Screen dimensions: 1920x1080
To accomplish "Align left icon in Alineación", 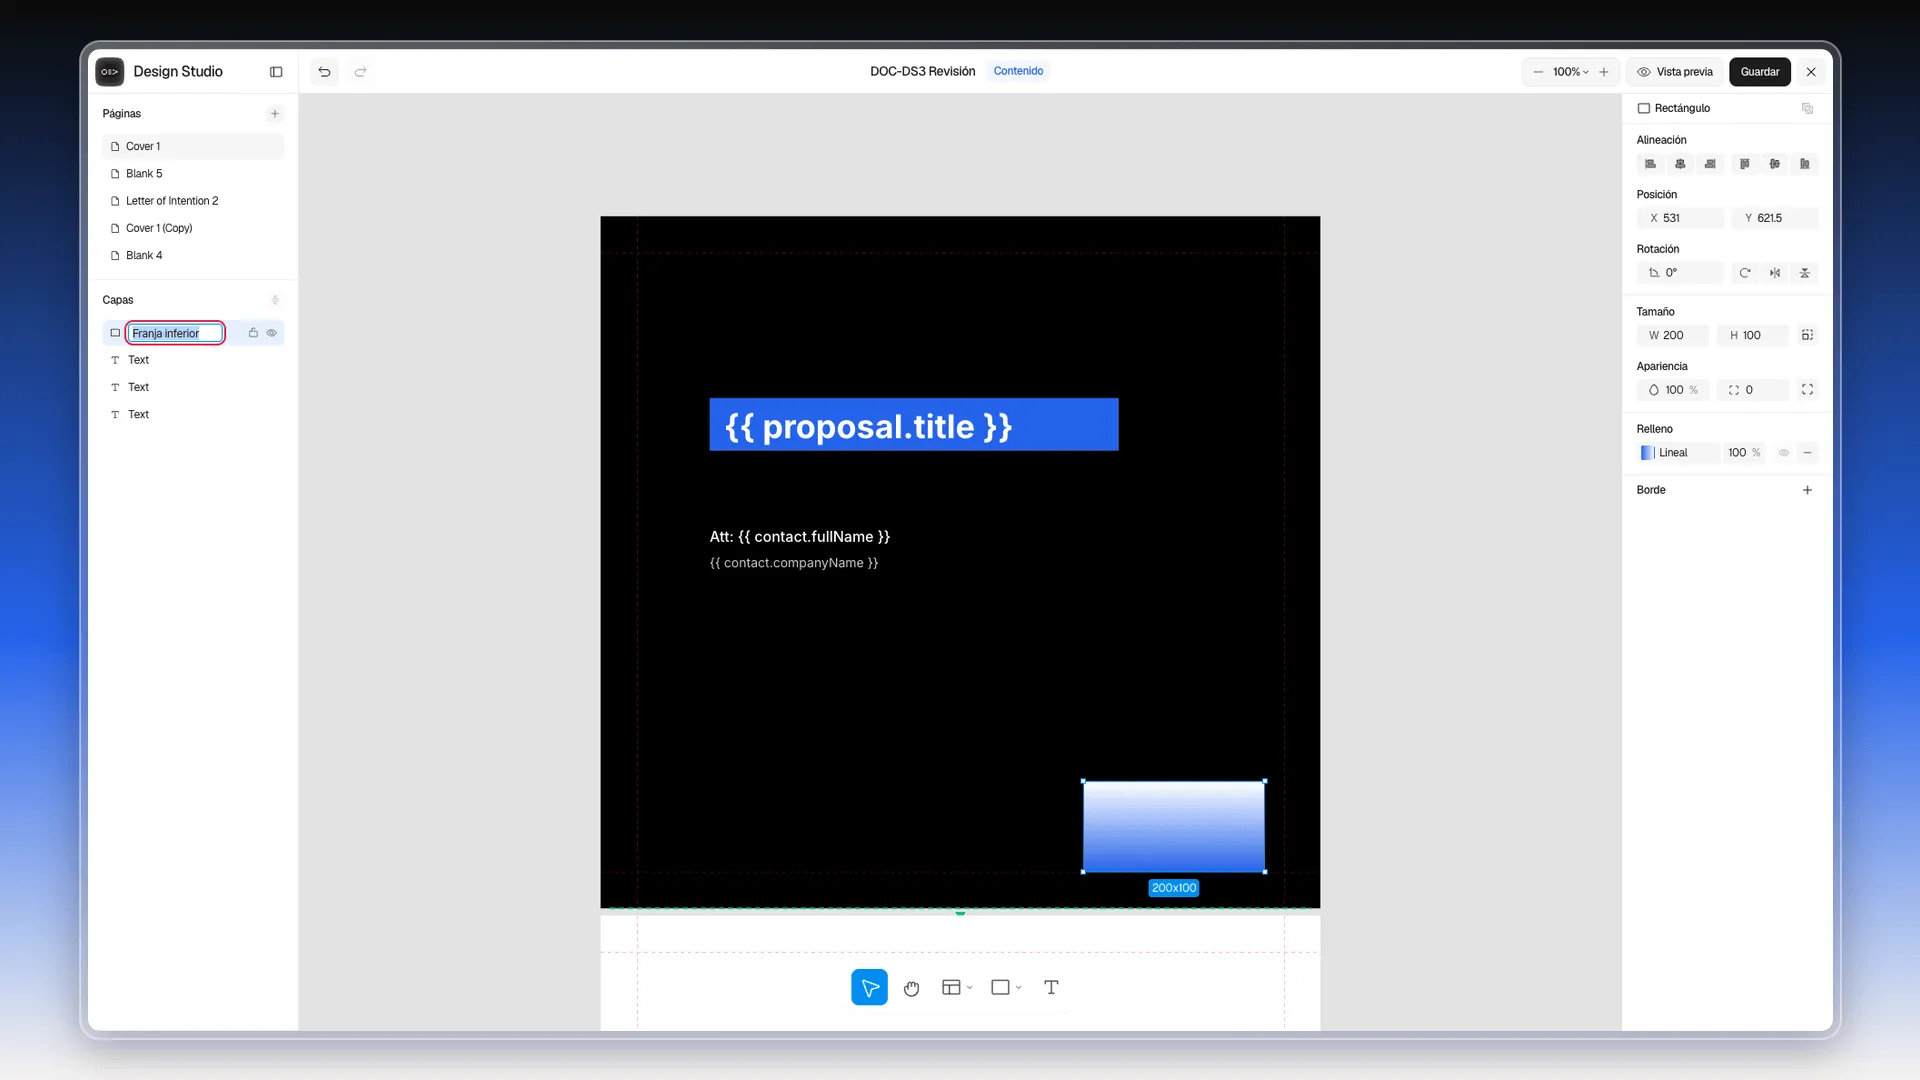I will click(1650, 164).
